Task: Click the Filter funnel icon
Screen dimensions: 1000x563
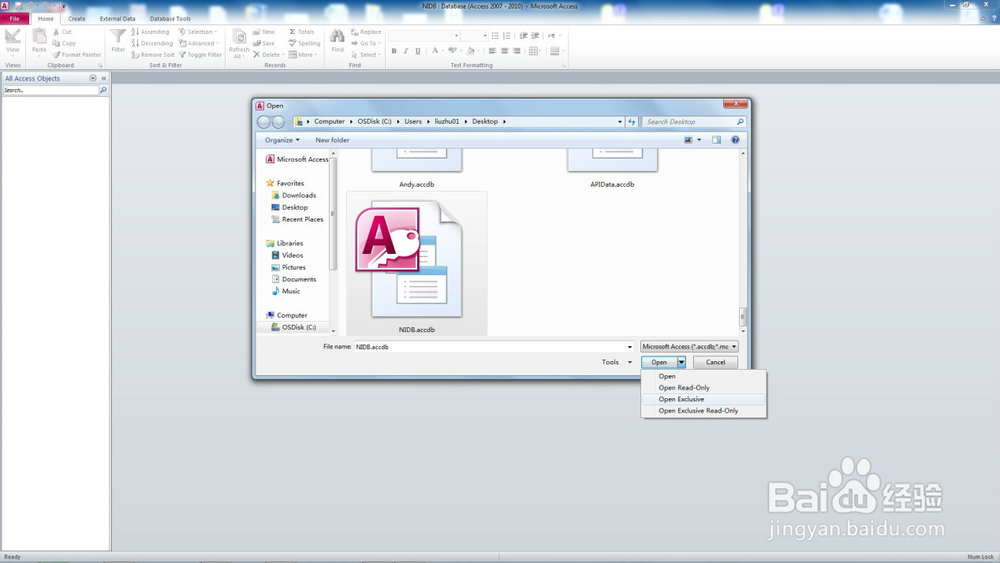Action: pos(118,36)
